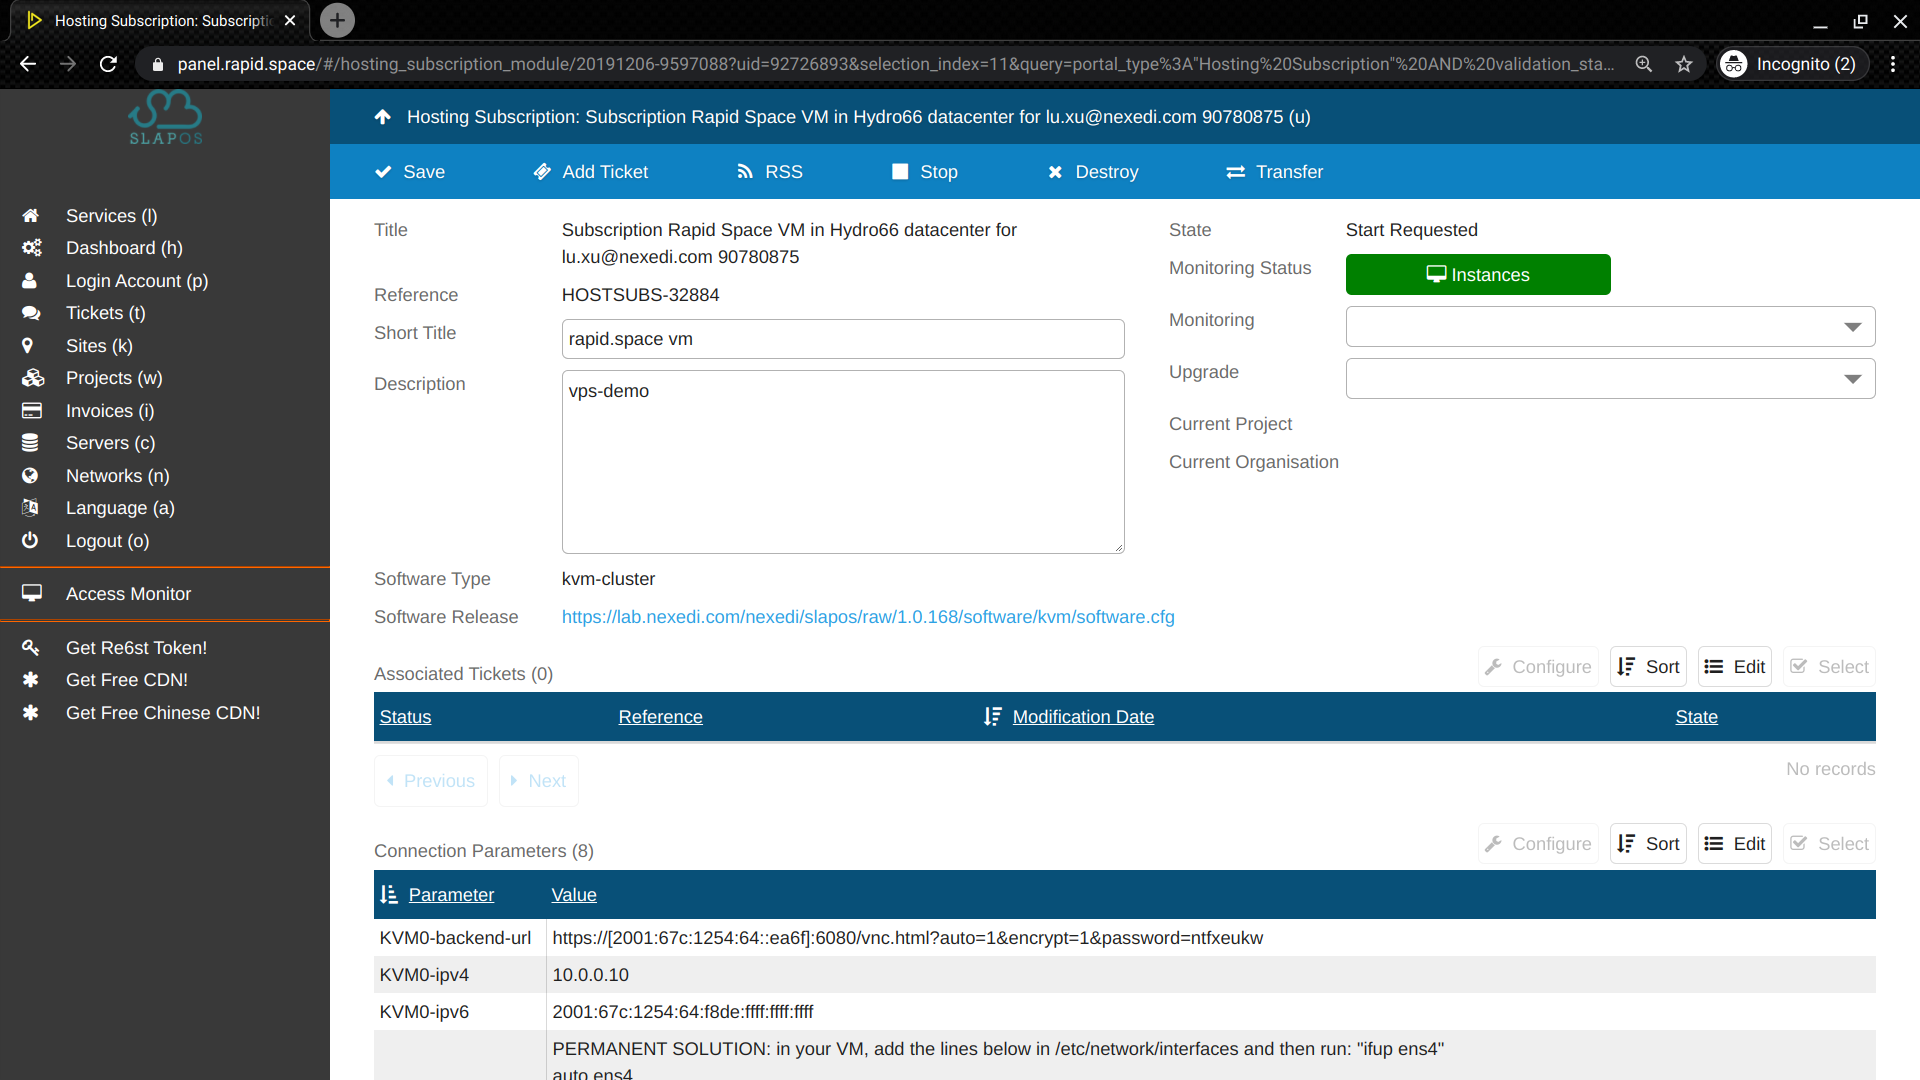The height and width of the screenshot is (1080, 1920).
Task: Destroy the hosting subscription
Action: point(1092,172)
